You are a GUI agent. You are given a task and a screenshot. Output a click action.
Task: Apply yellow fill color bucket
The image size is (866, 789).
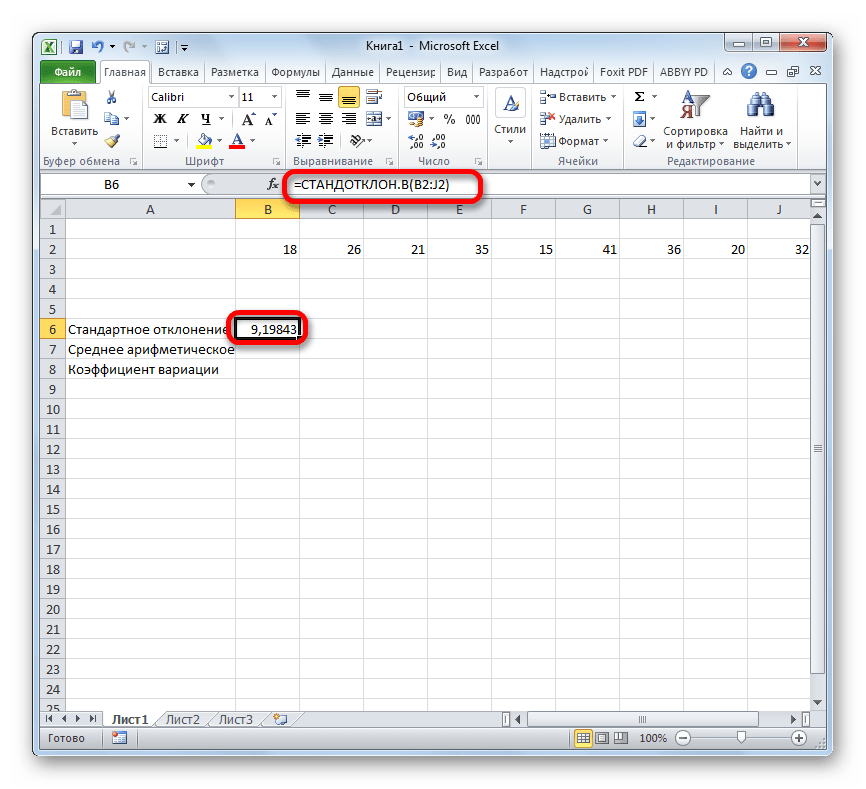coord(204,141)
